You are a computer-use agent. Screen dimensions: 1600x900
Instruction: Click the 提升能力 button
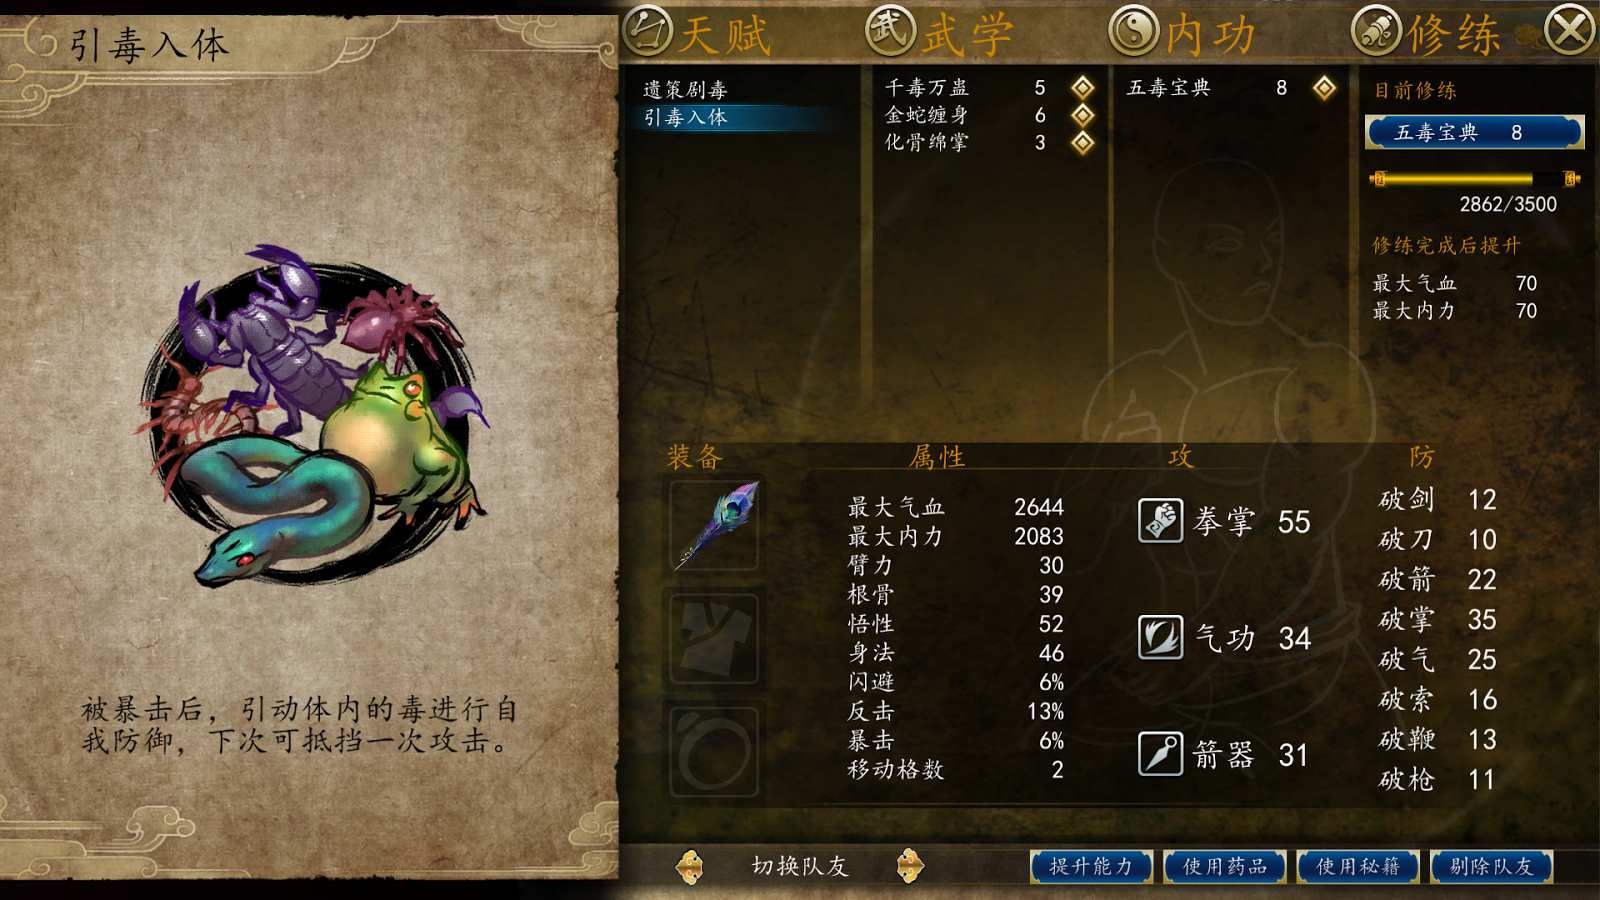(1091, 866)
